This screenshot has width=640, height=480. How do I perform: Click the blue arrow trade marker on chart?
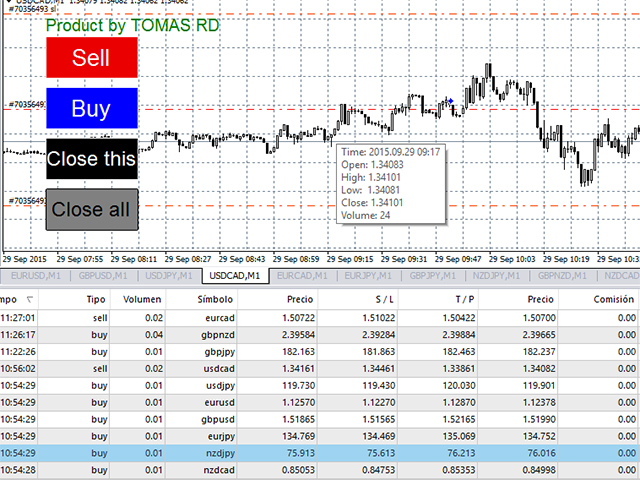[x=451, y=101]
